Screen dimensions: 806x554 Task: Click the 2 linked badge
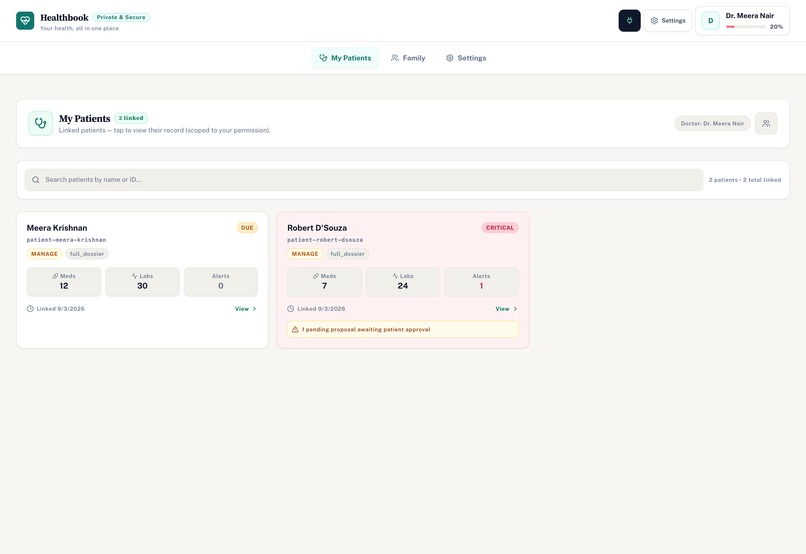point(131,118)
